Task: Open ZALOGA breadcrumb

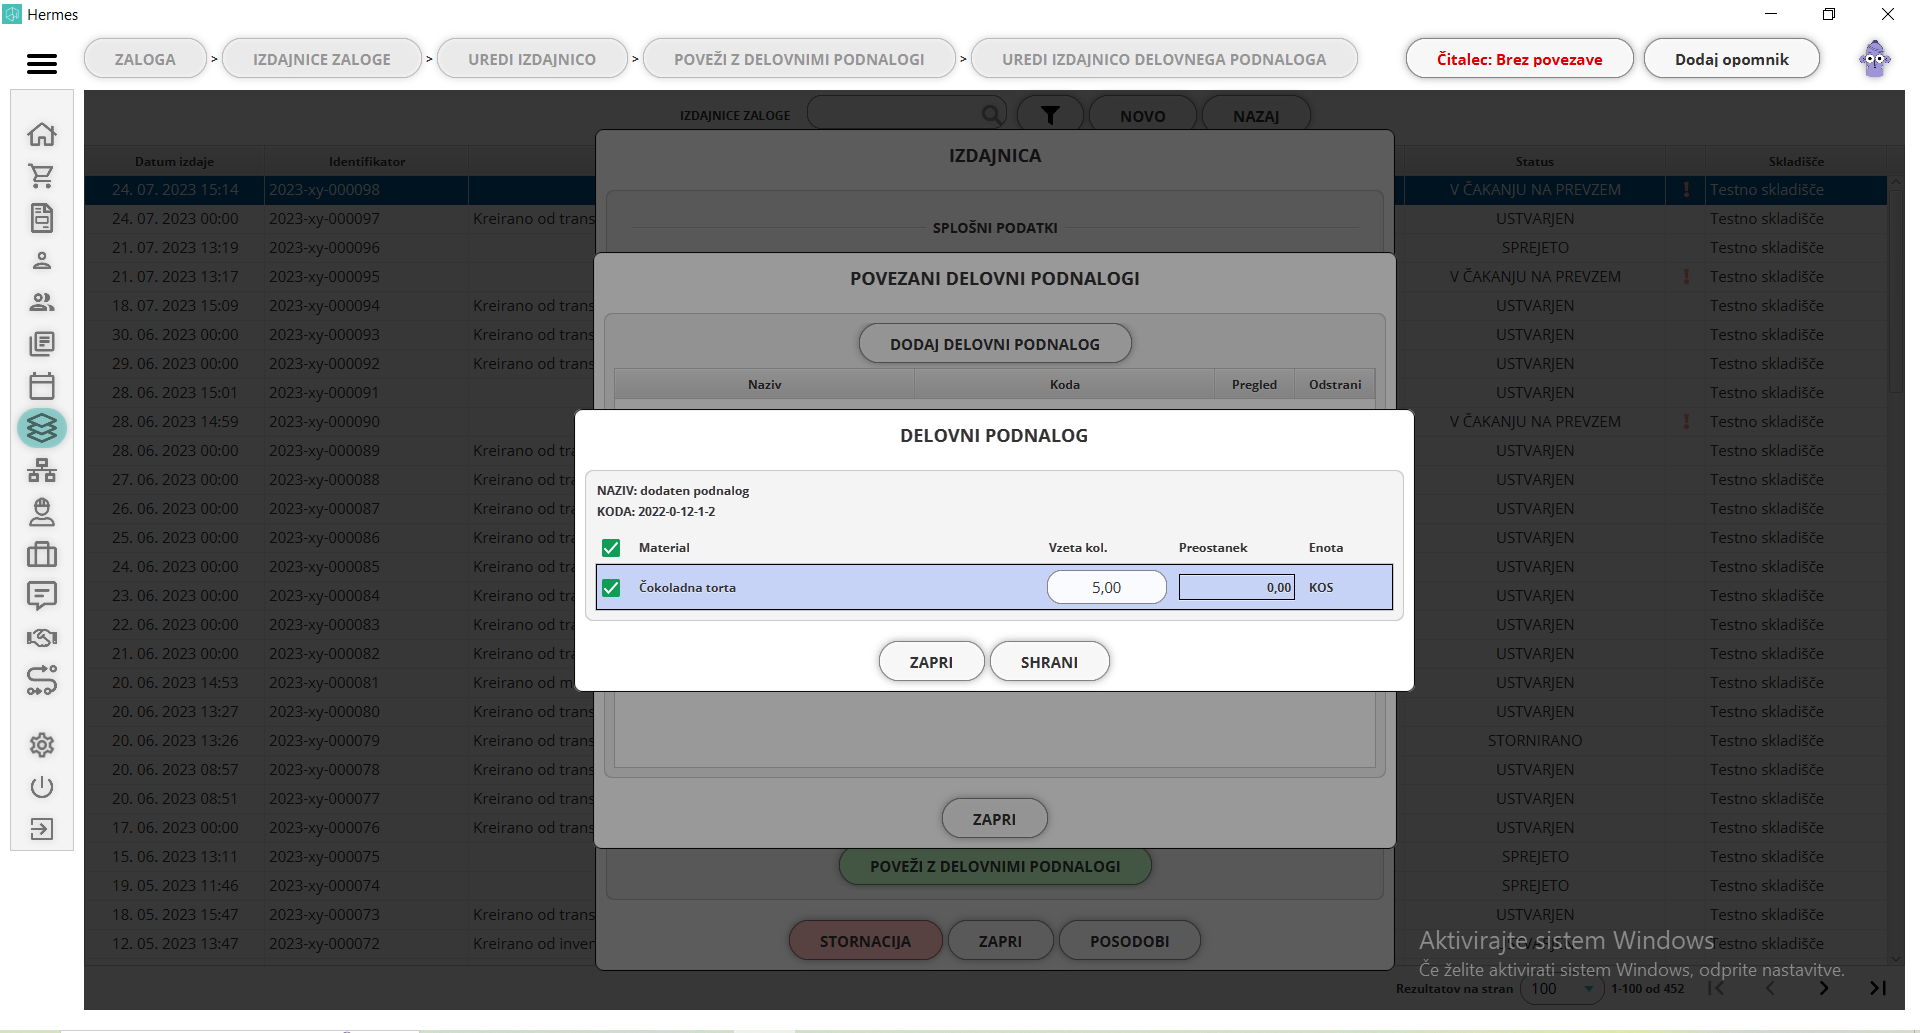Action: click(x=145, y=59)
